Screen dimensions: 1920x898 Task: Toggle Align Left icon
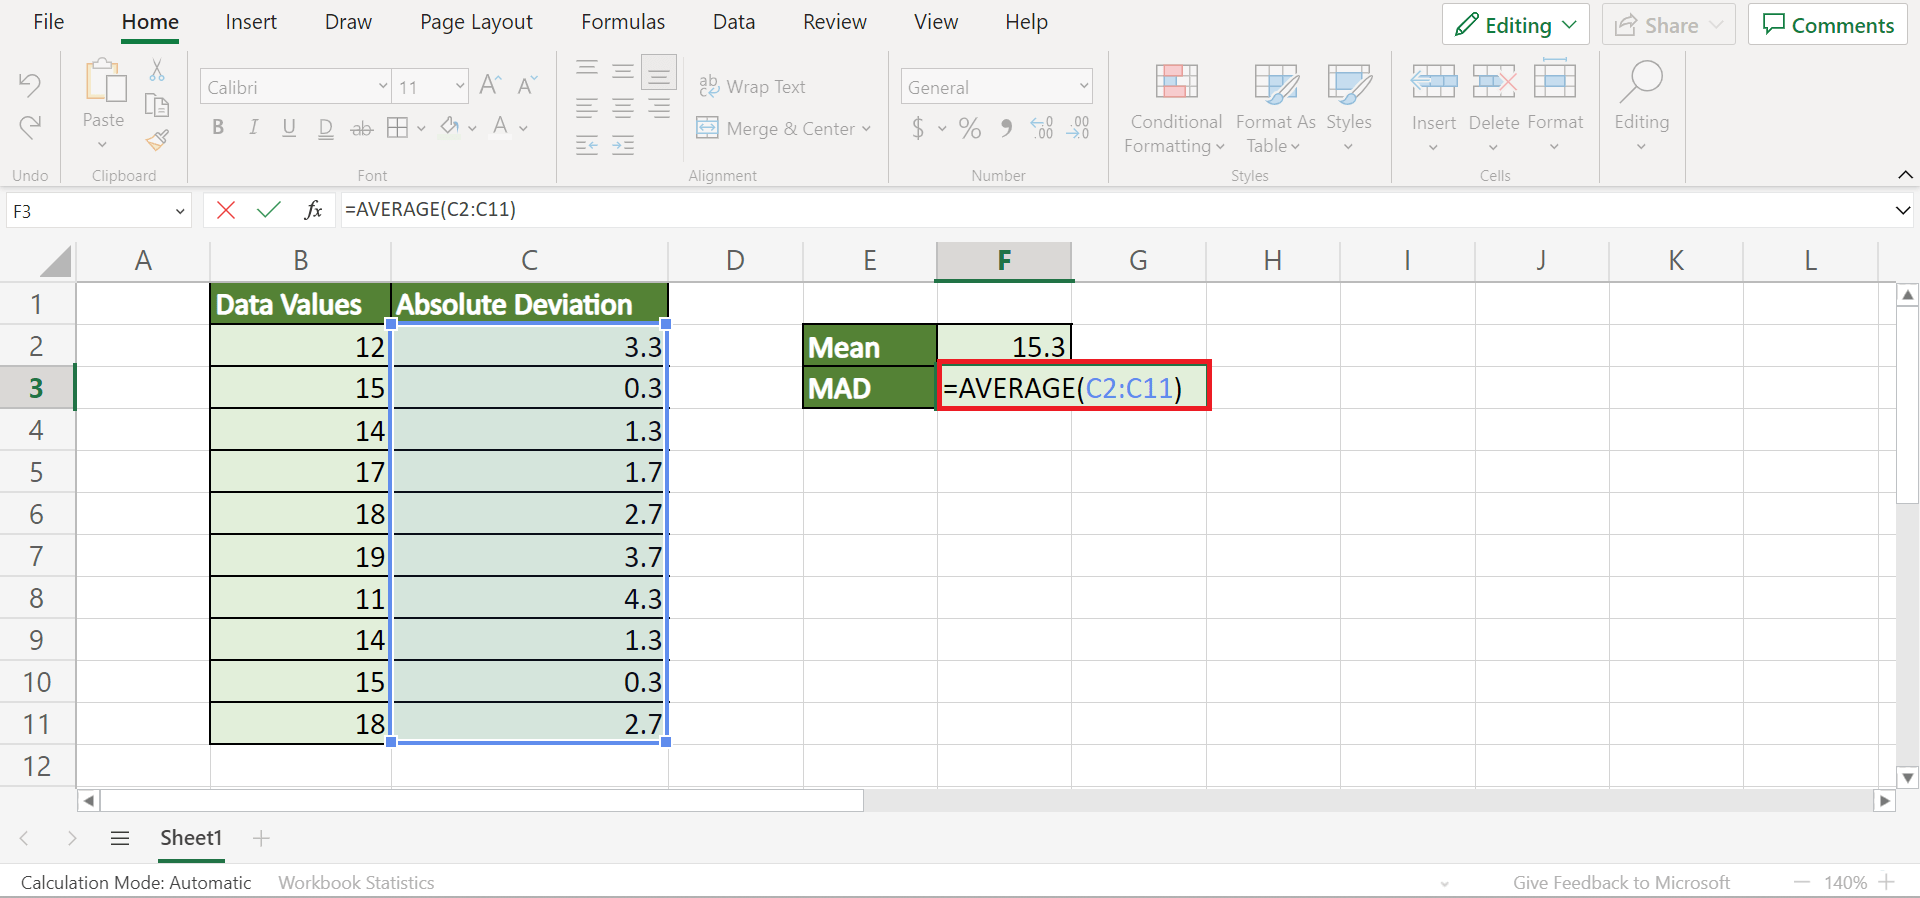click(587, 108)
